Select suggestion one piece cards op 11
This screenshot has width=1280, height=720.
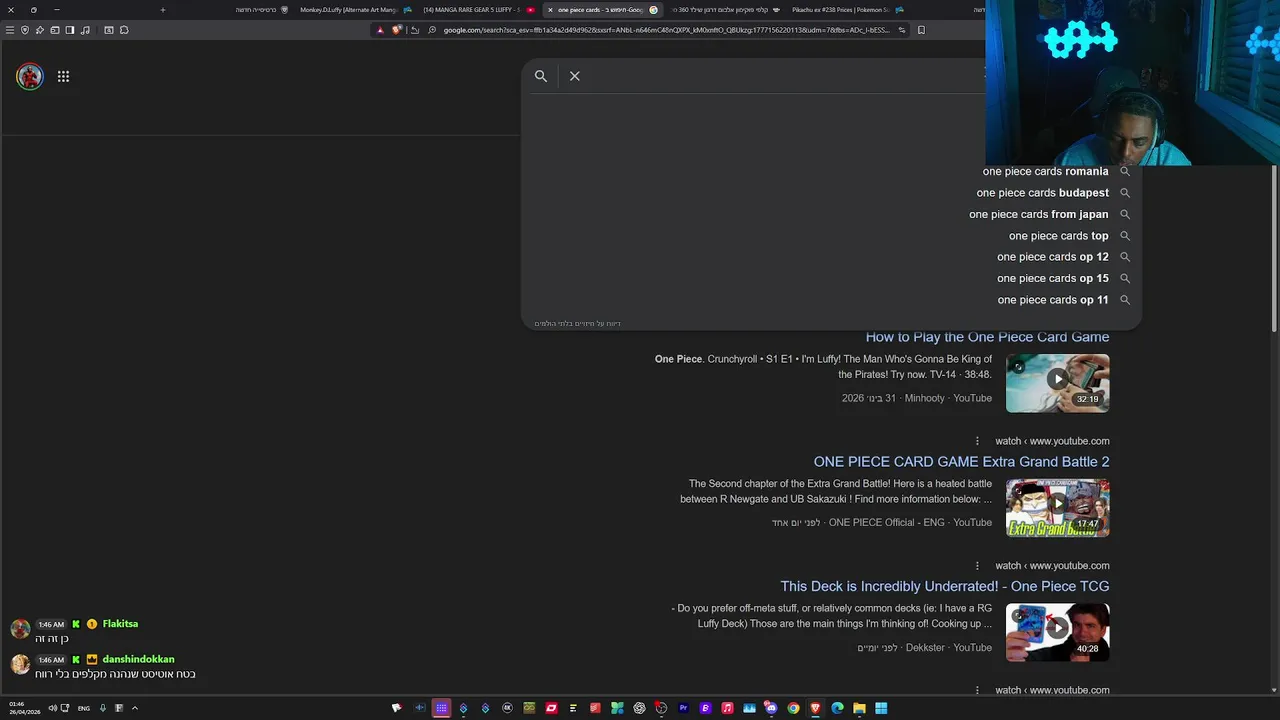pos(1052,300)
